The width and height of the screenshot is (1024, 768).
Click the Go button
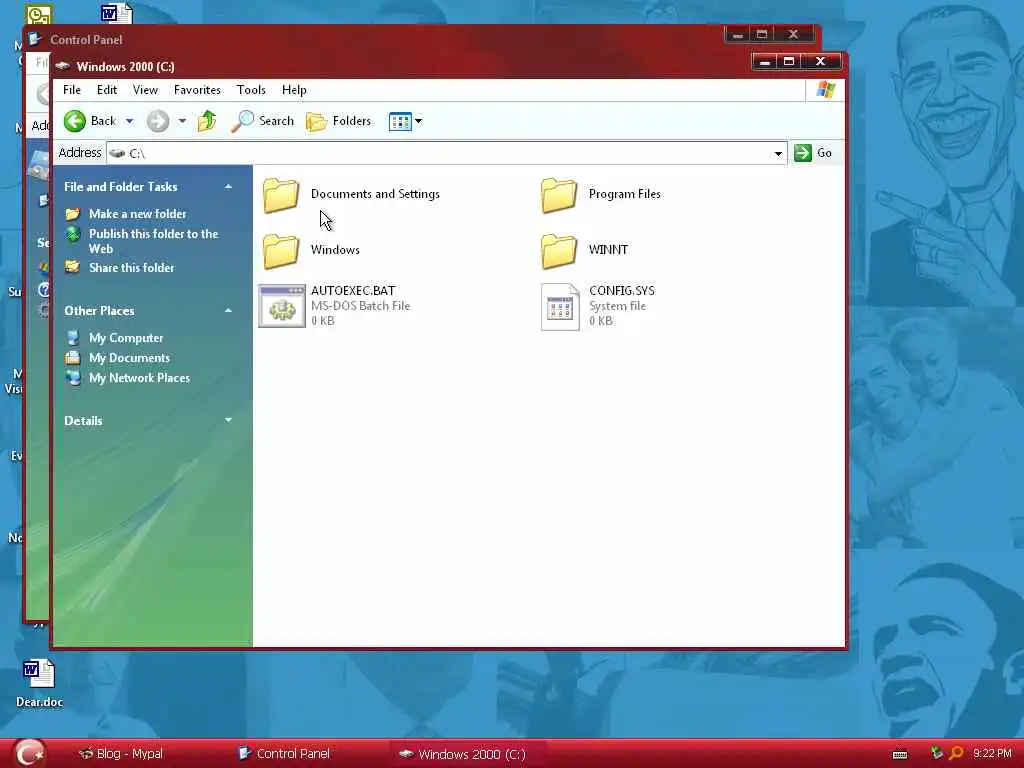click(x=813, y=153)
